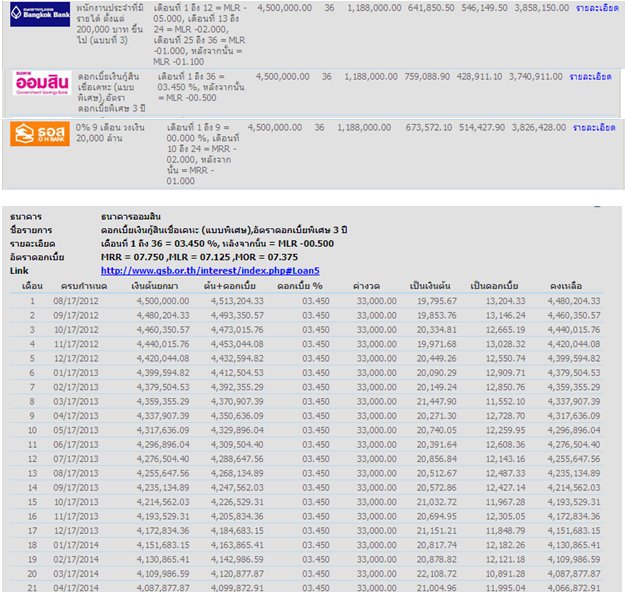The width and height of the screenshot is (625, 595).
Task: Open รายละเอียด link in ธอส row
Action: 594,128
